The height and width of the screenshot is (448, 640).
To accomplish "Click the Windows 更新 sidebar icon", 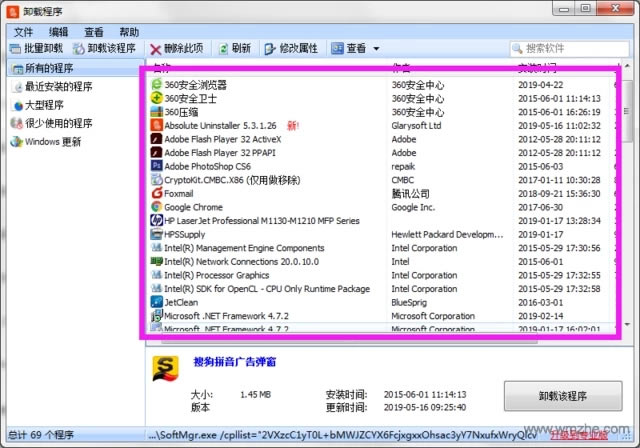I will (17, 142).
